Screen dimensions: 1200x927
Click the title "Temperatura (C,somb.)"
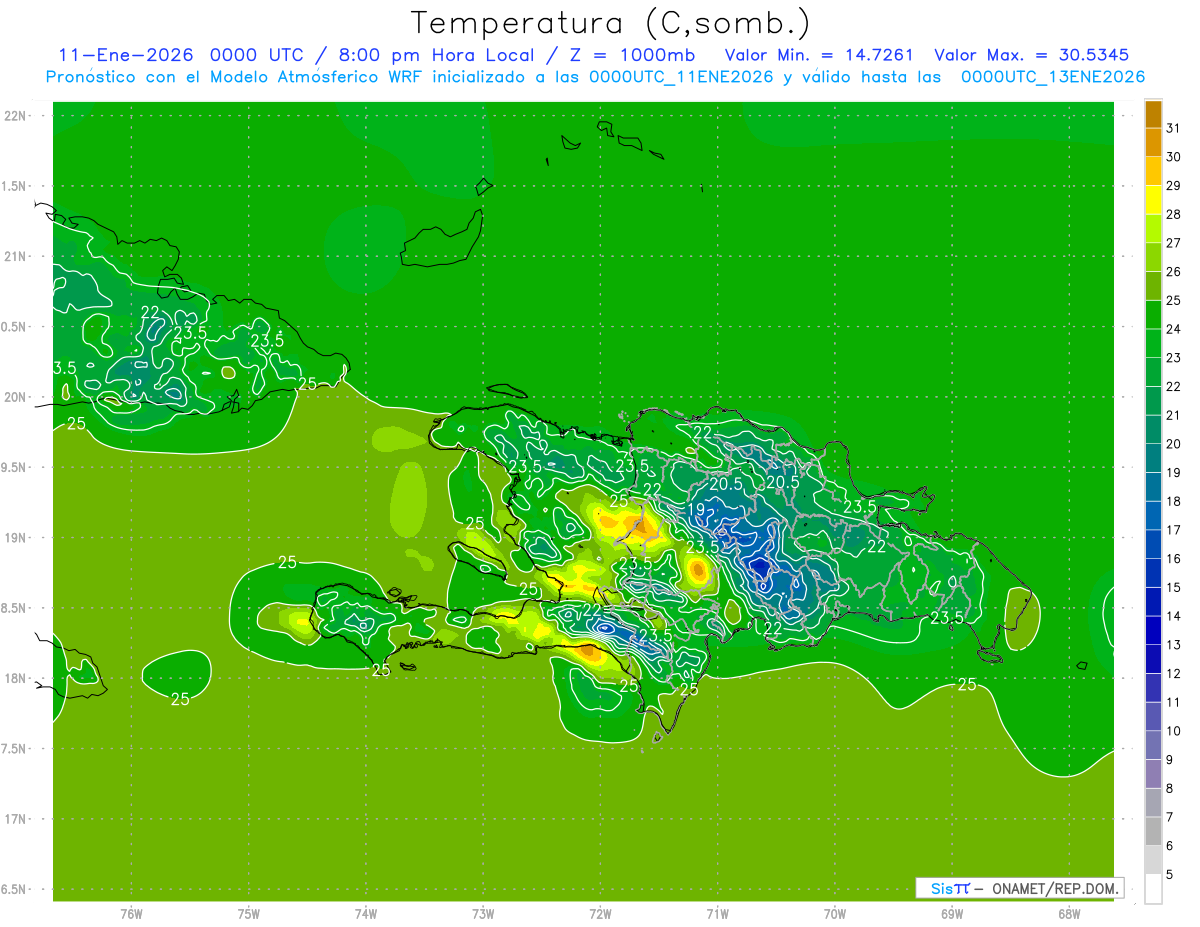point(610,22)
